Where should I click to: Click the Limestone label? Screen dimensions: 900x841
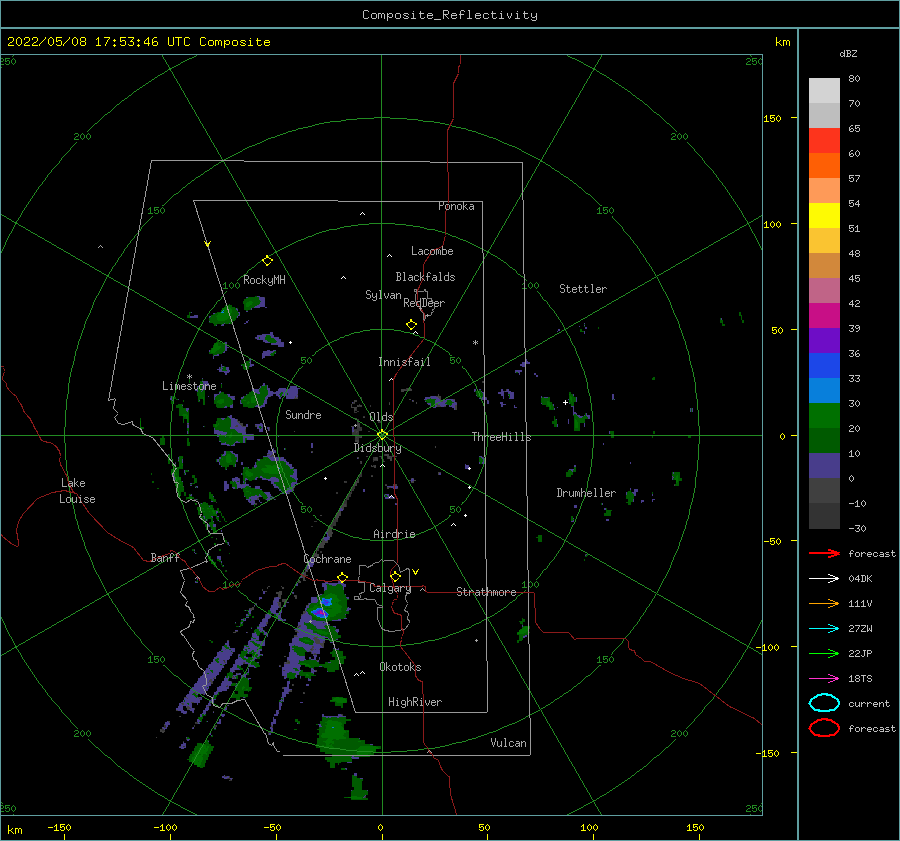coord(189,386)
